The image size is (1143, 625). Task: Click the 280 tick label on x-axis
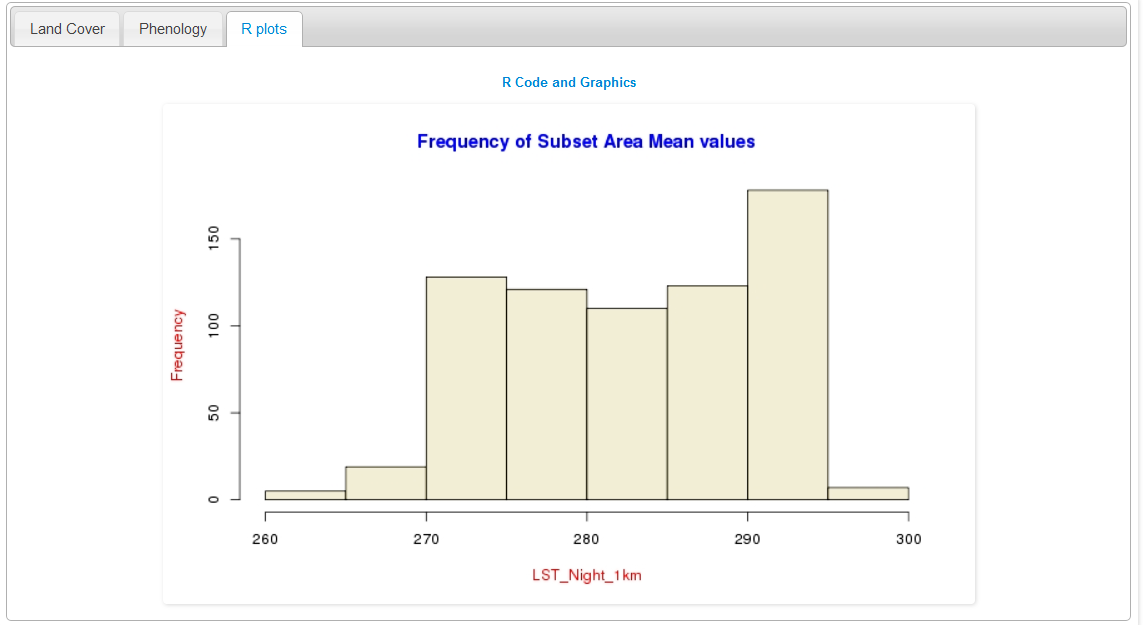tap(586, 539)
